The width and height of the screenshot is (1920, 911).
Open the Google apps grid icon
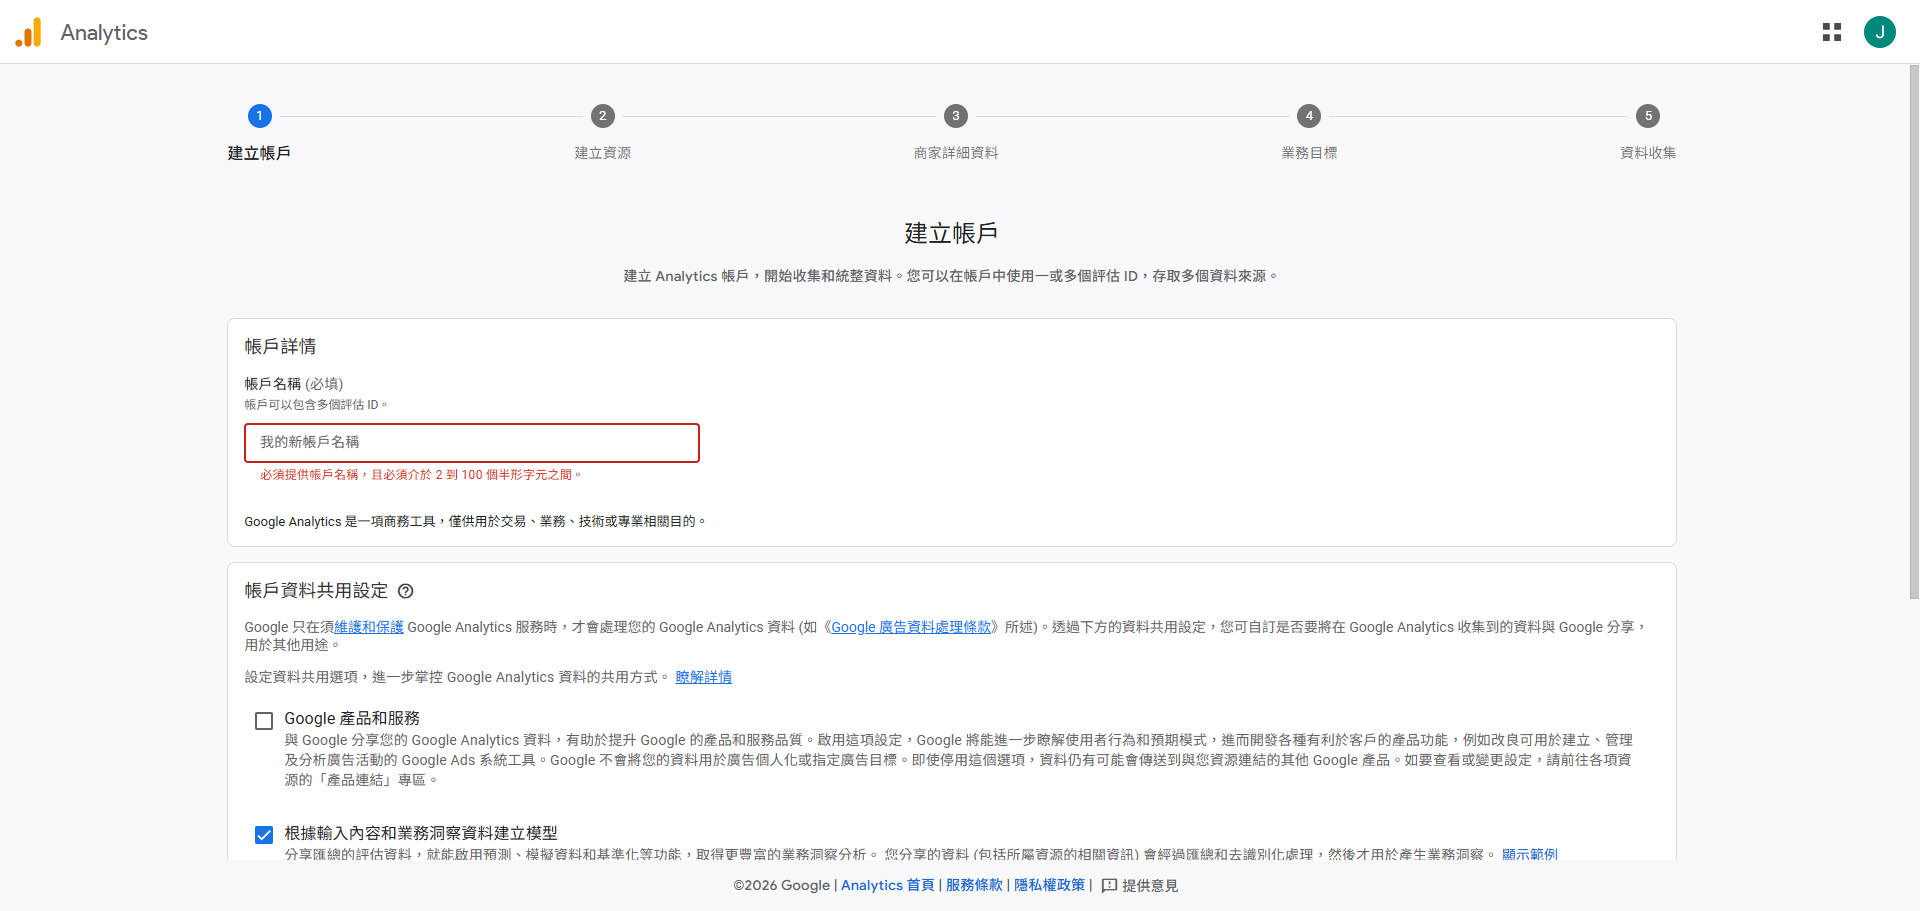click(x=1832, y=32)
